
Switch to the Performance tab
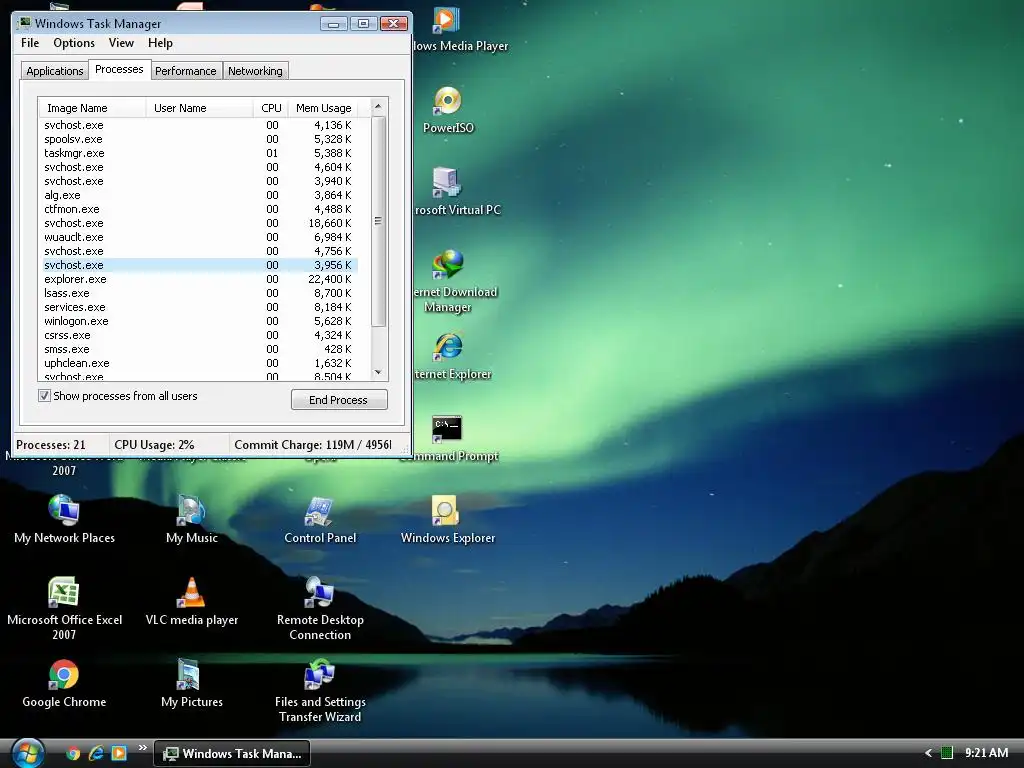point(185,71)
